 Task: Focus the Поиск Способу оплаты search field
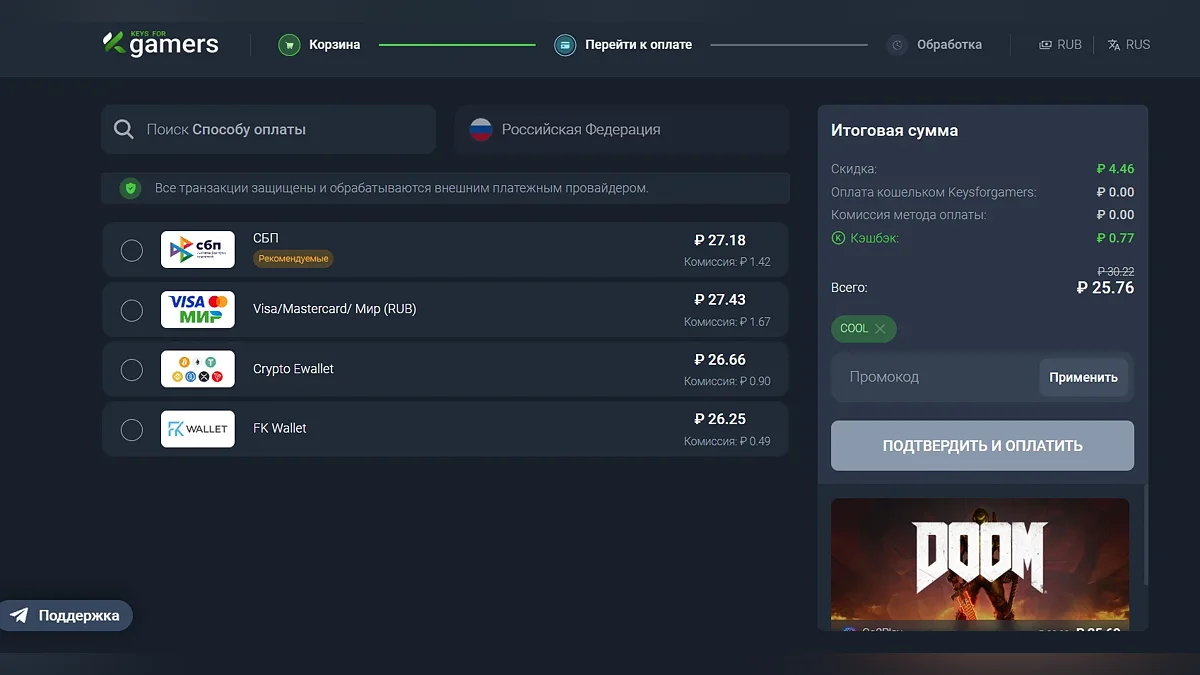pyautogui.click(x=269, y=130)
